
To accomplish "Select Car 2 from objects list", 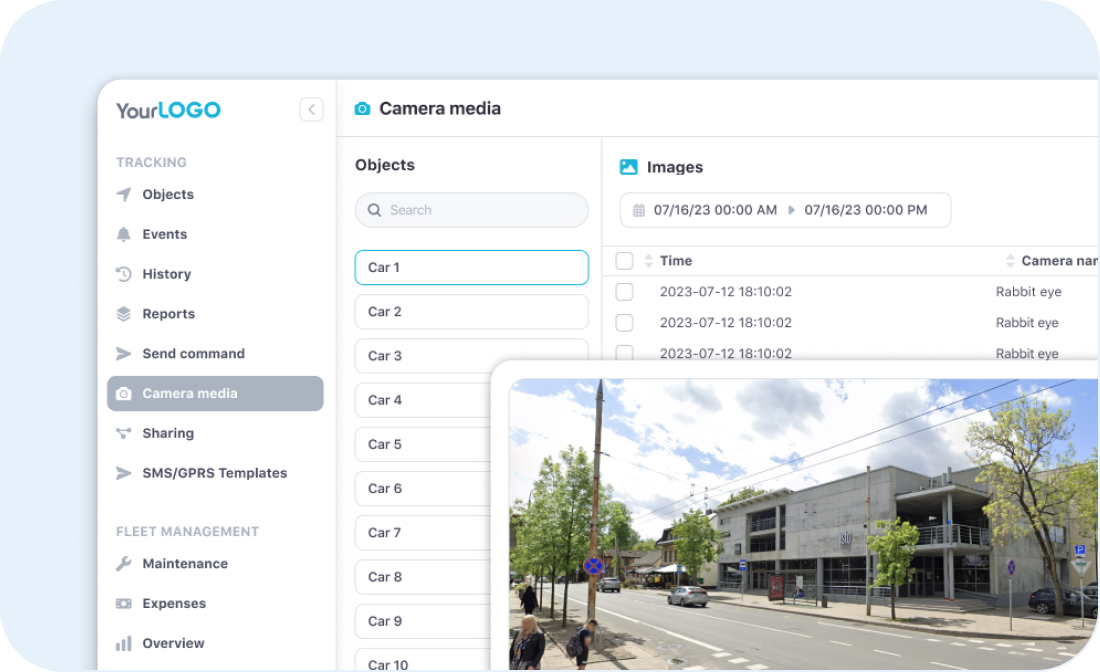I will pyautogui.click(x=471, y=312).
